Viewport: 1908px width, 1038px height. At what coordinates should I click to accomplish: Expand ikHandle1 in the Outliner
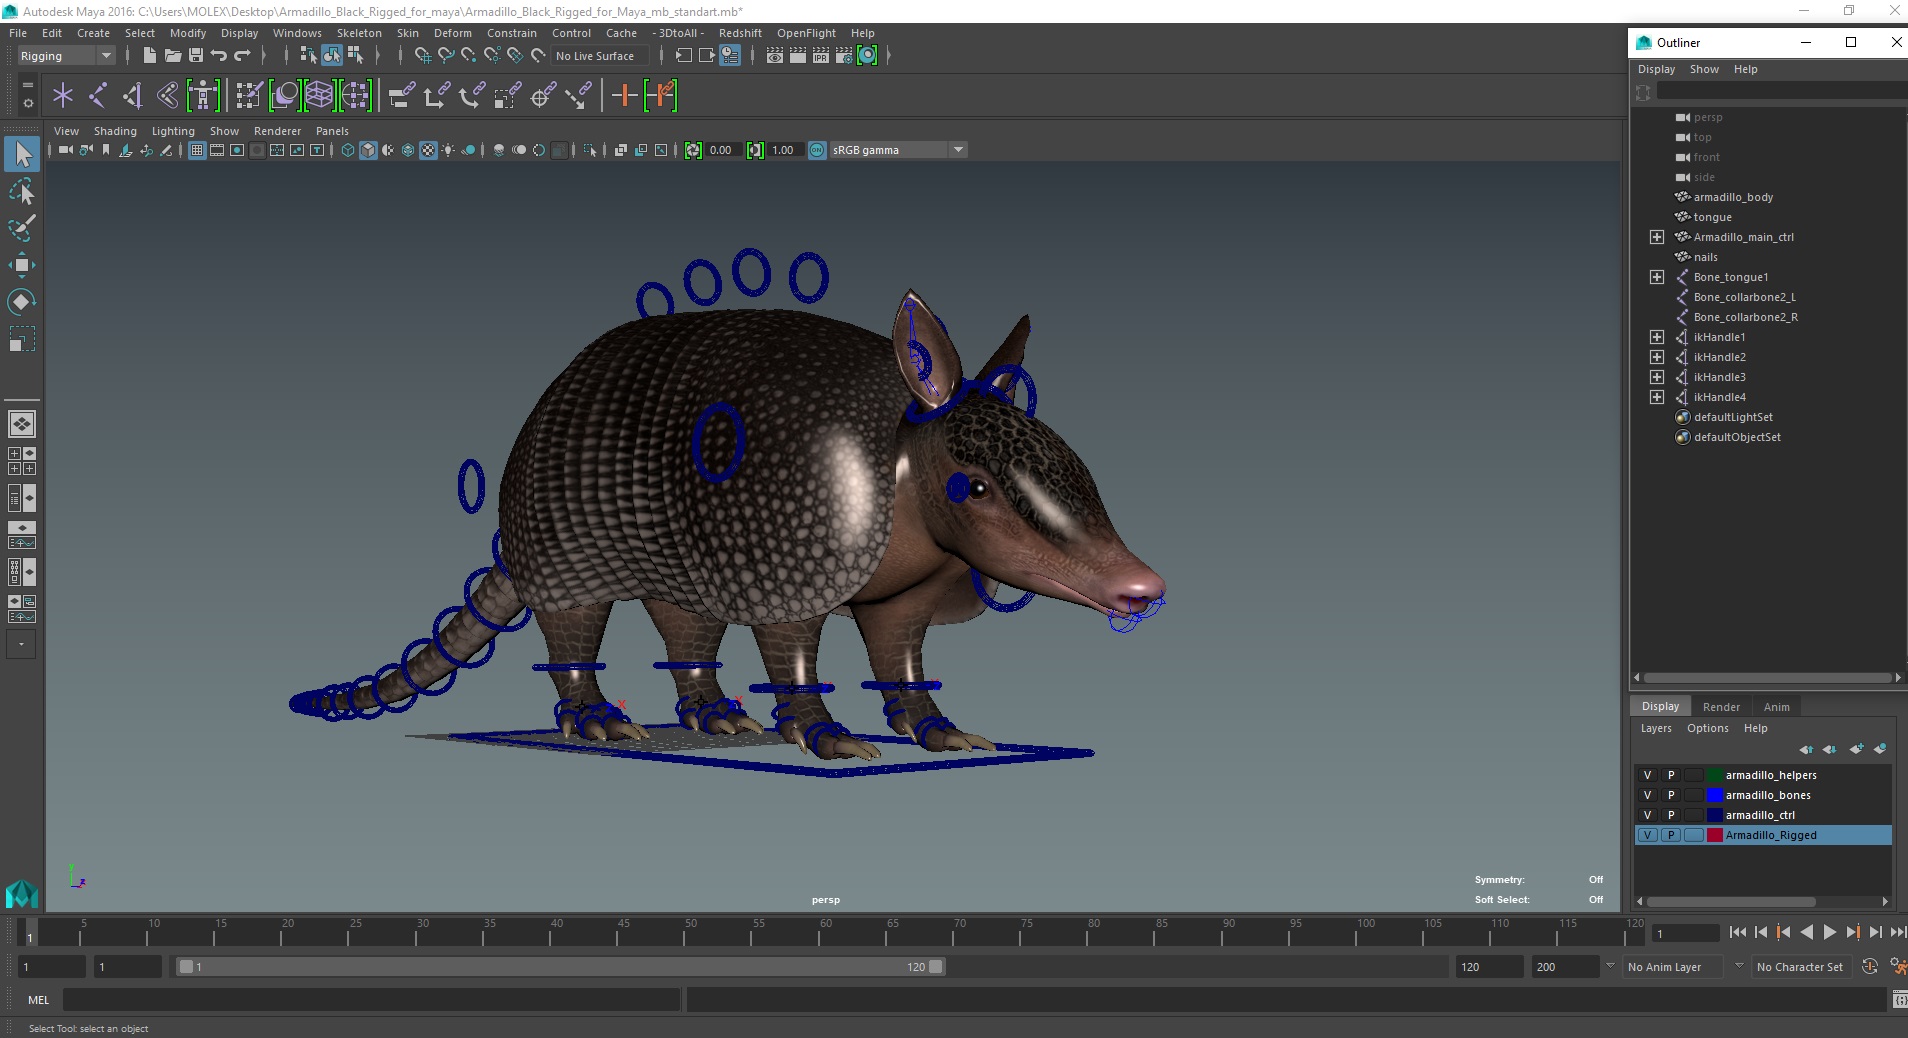coord(1657,337)
